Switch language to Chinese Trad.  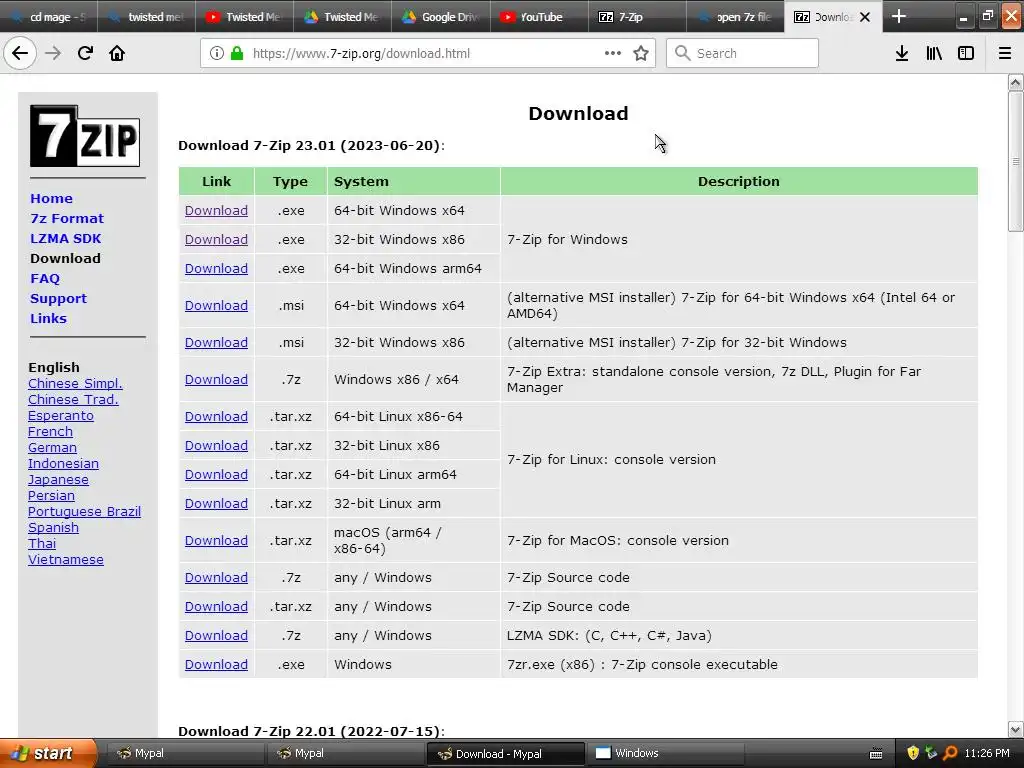pos(73,400)
